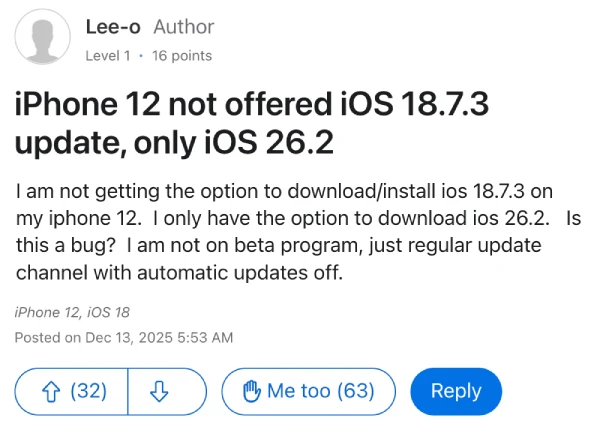Viewport: 600px width, 427px height.
Task: Click the Author badge next to Lee-o
Action: [183, 27]
